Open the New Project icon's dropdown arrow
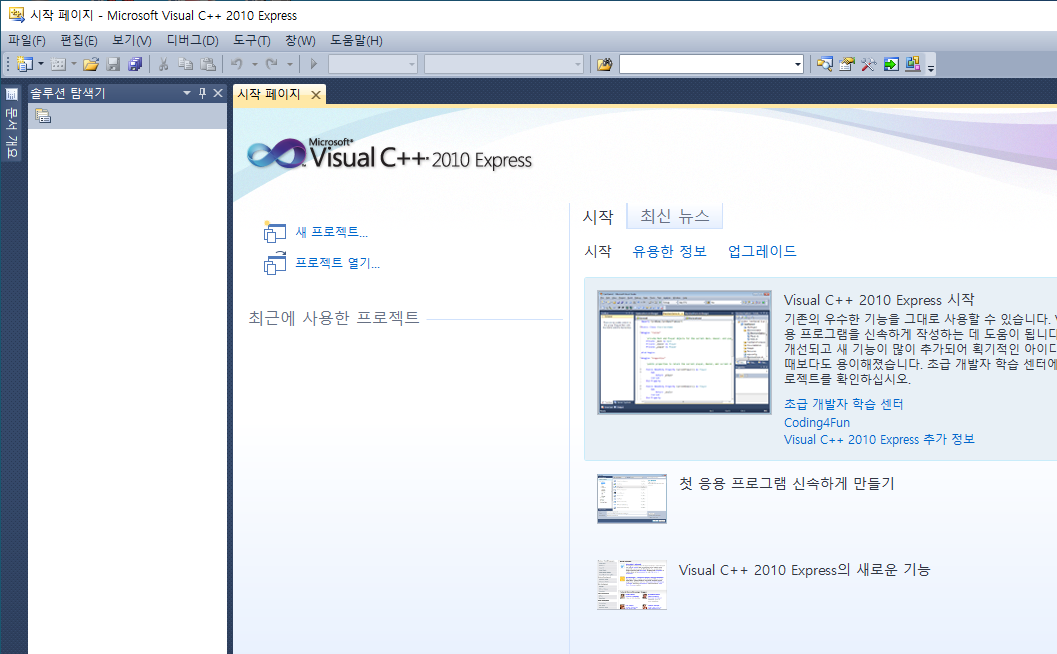This screenshot has height=654, width=1057. 41,64
